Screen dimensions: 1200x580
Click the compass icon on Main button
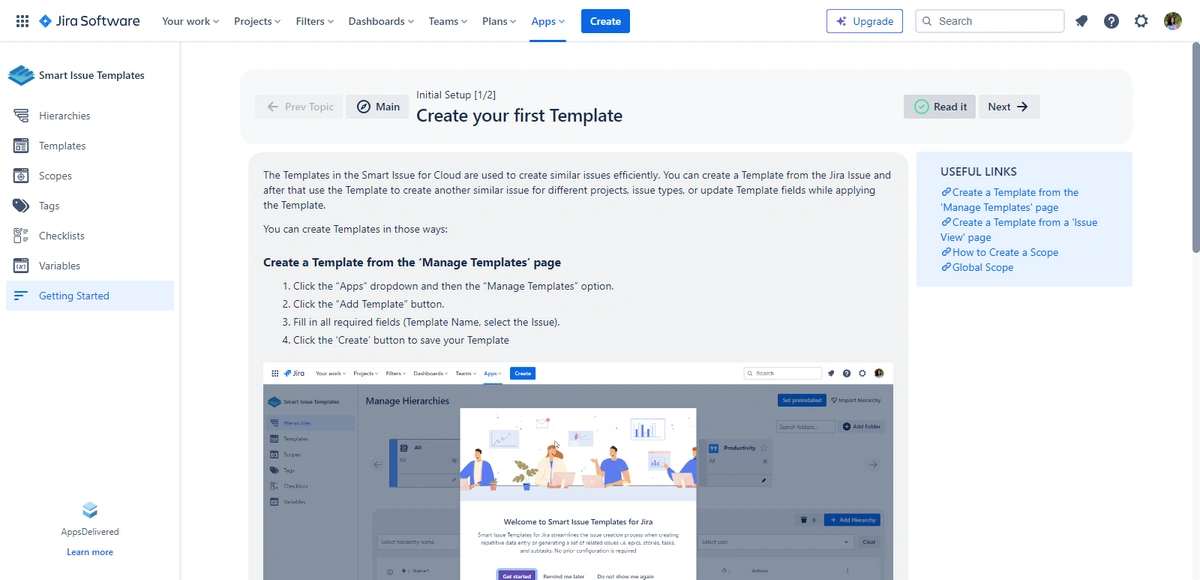point(364,107)
